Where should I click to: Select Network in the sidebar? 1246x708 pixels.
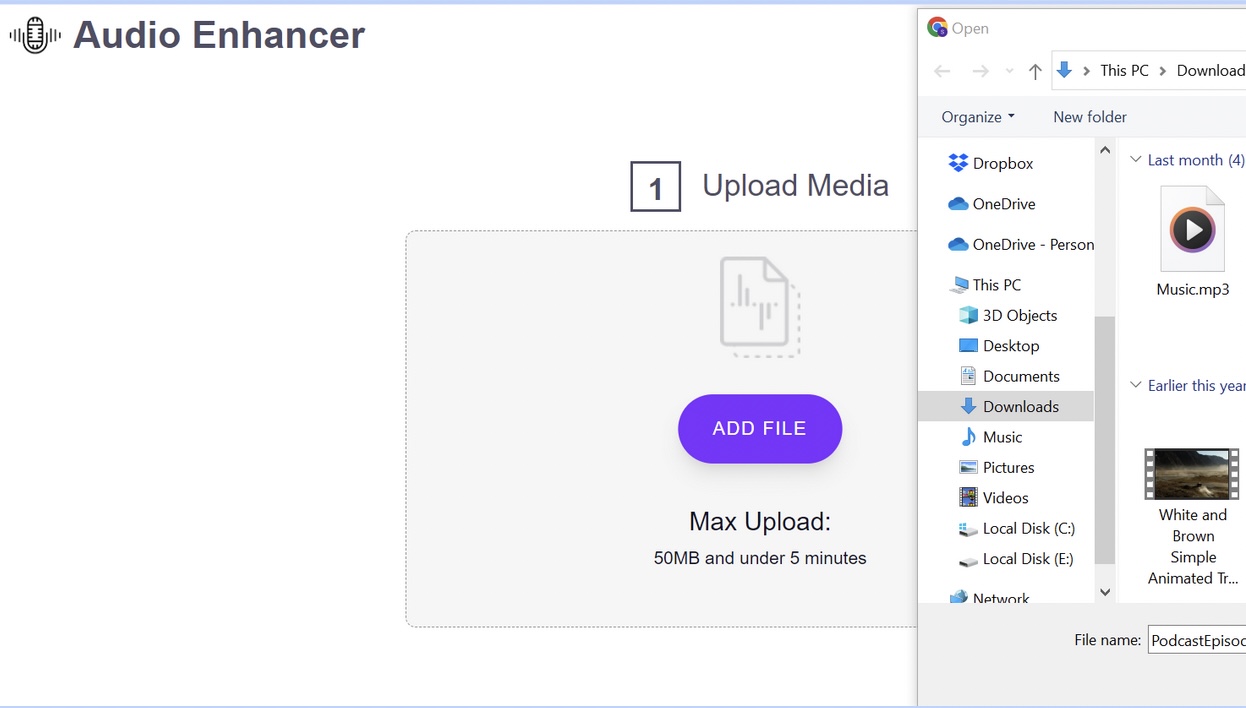pyautogui.click(x=1001, y=597)
